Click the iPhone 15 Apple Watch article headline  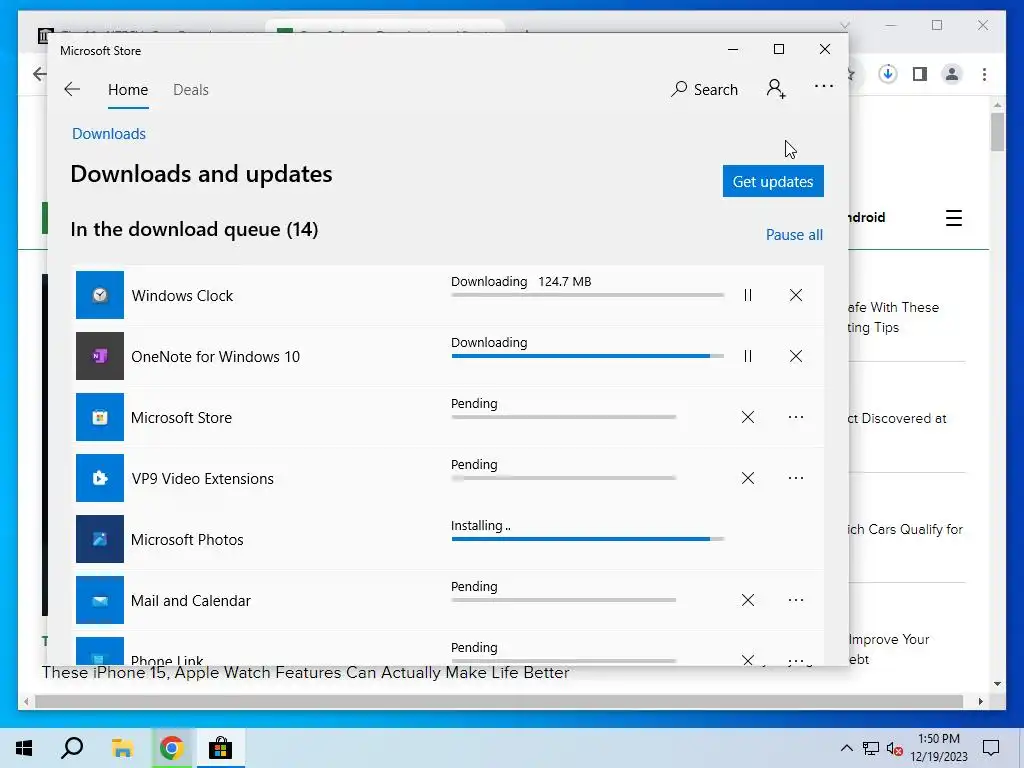(x=306, y=673)
